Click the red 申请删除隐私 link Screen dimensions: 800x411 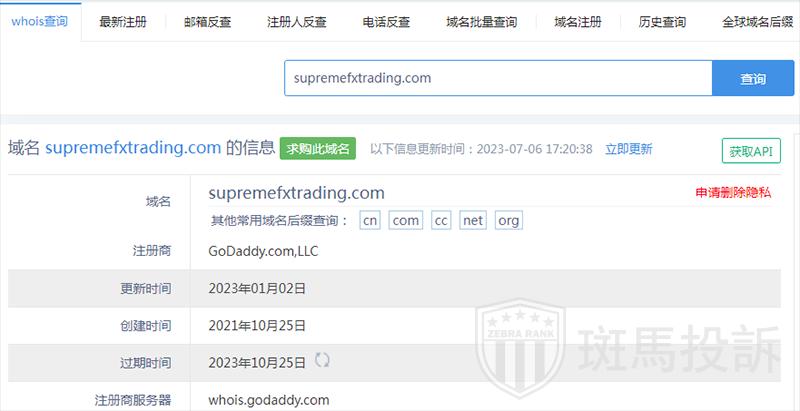(733, 193)
